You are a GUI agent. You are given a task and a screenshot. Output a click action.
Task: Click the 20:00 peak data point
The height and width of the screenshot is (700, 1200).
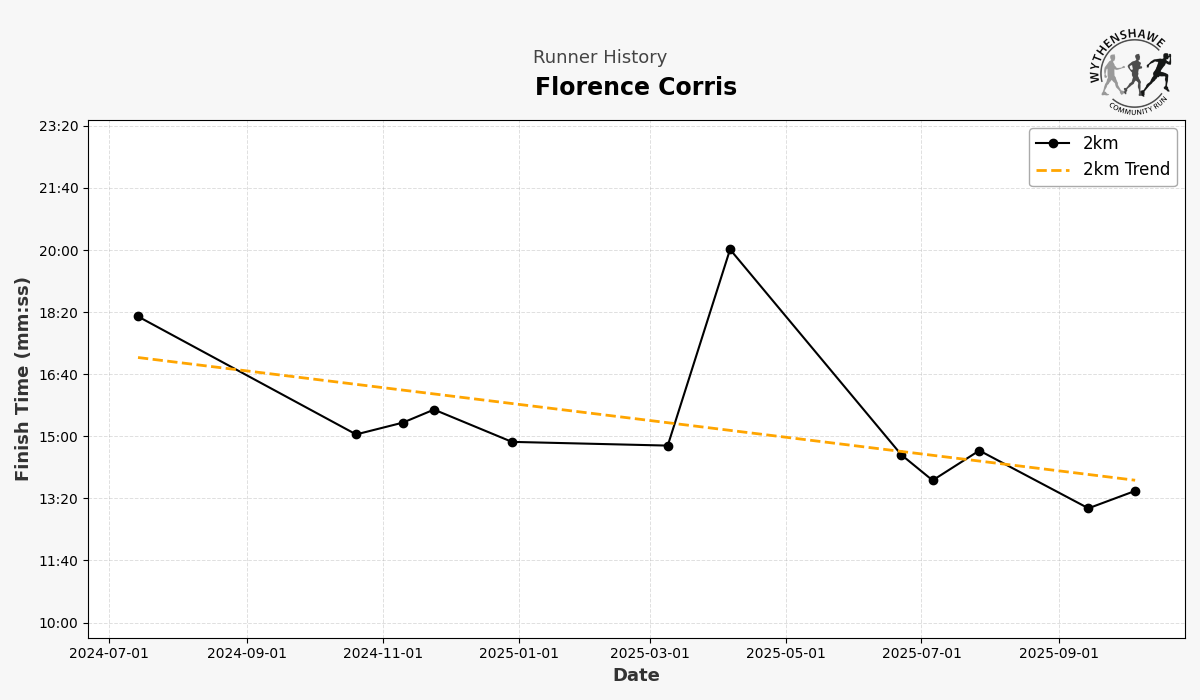tap(730, 249)
